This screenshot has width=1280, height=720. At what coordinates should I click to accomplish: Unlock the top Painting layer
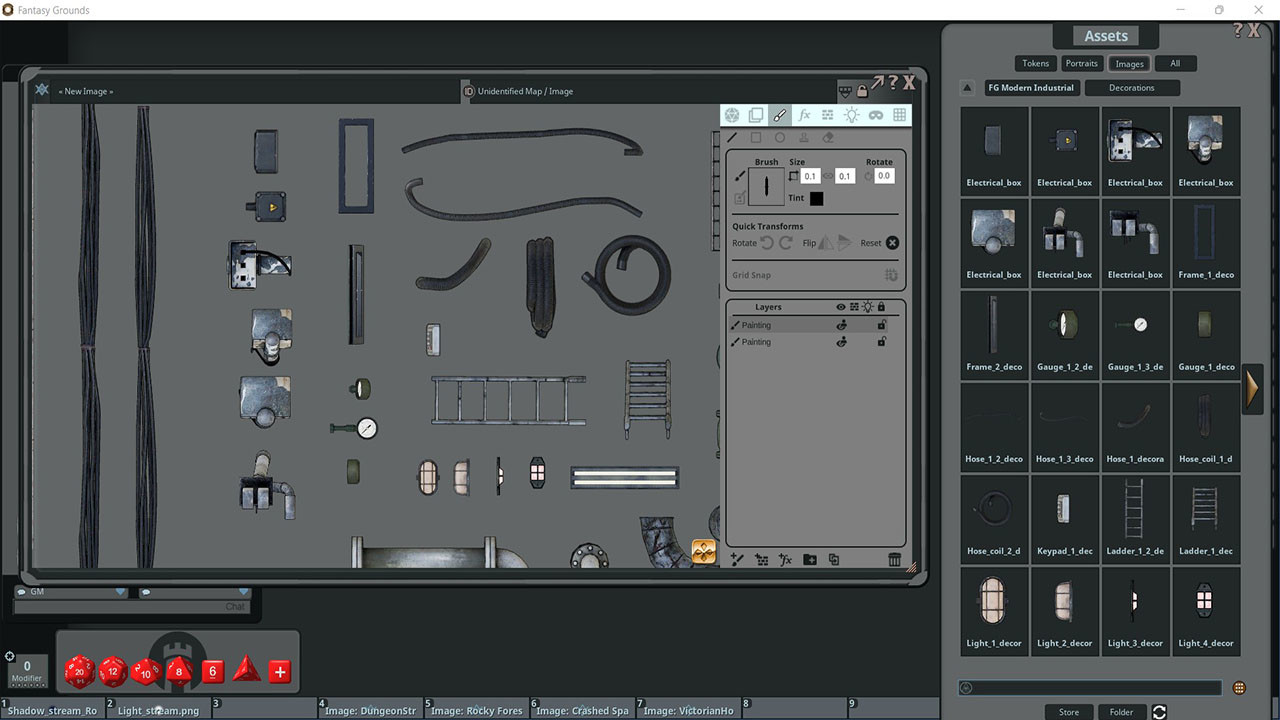click(883, 325)
